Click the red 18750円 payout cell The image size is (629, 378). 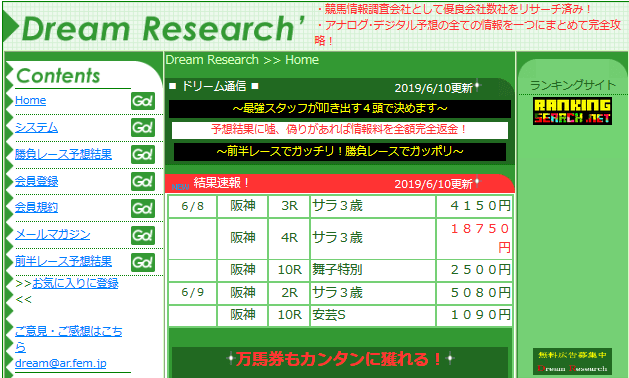[x=475, y=238]
